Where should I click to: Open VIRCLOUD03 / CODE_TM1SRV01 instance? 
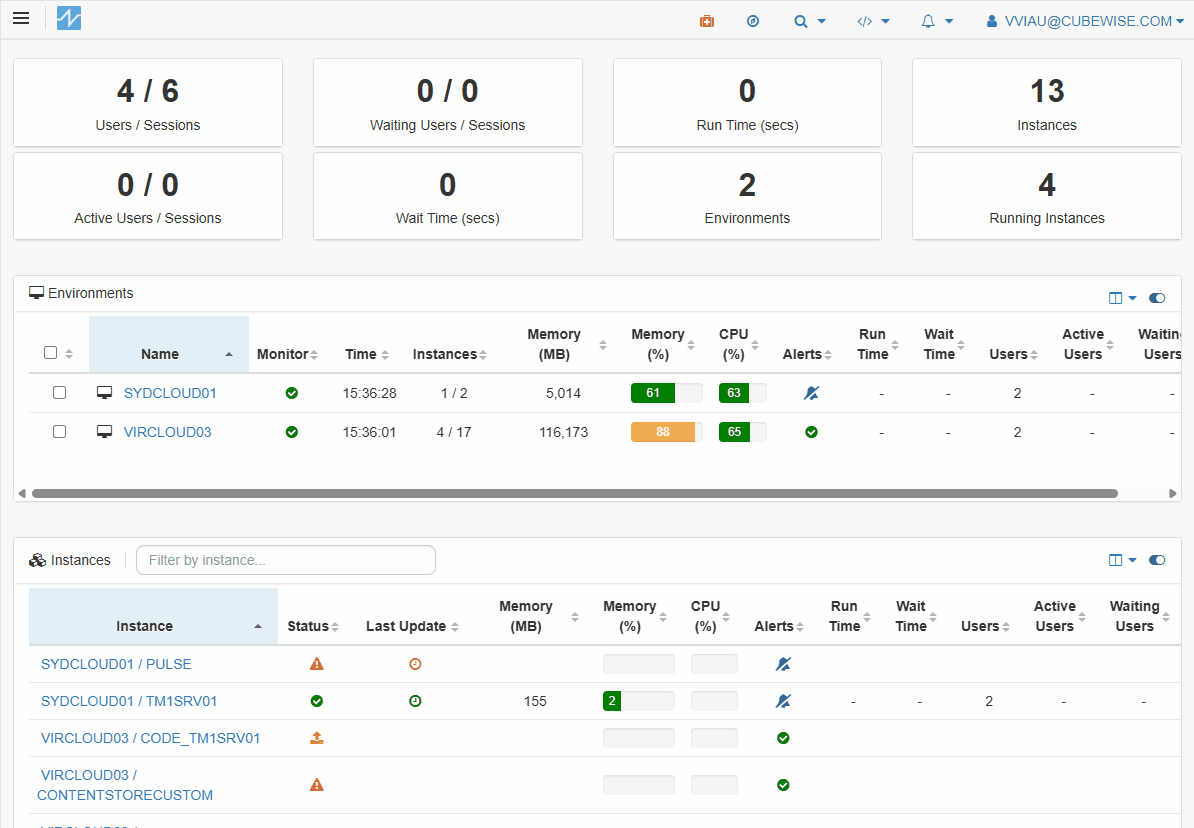[x=150, y=738]
